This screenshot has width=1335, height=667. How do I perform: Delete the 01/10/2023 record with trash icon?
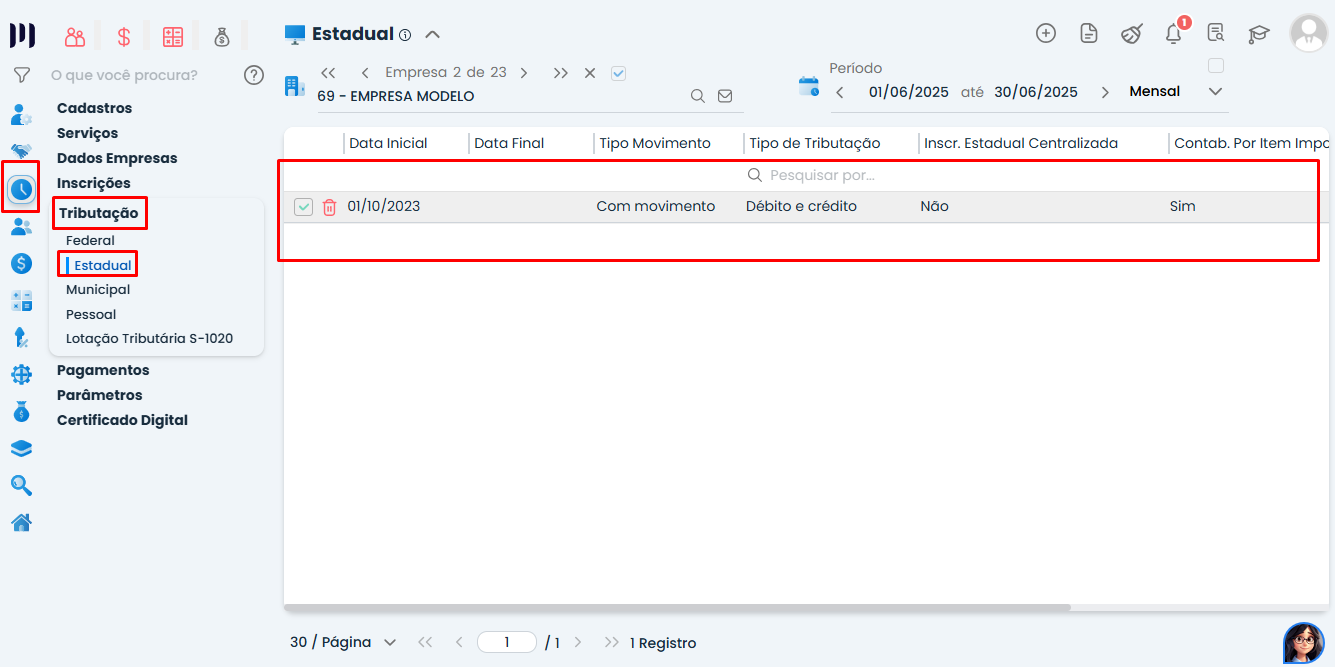point(329,207)
